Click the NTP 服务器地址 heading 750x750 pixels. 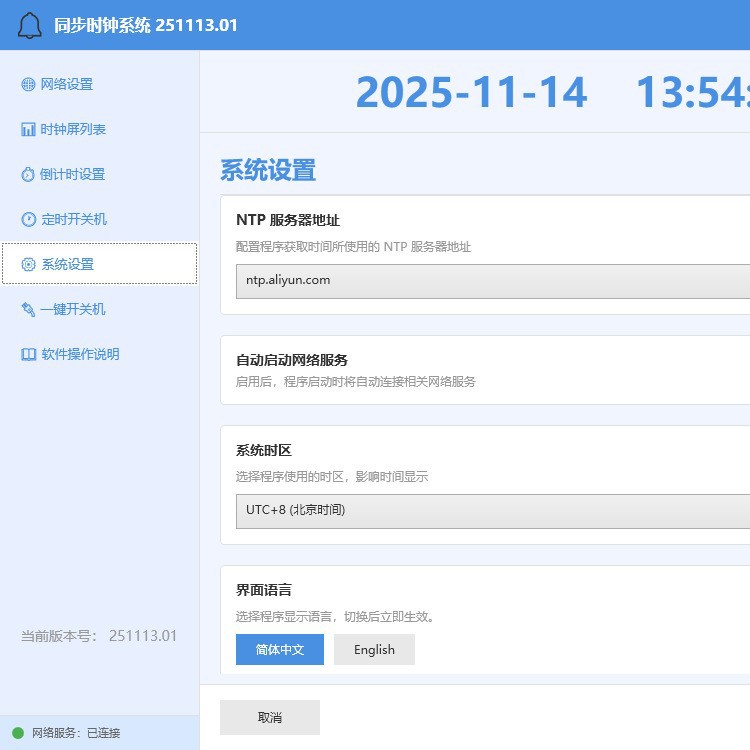[x=288, y=220]
